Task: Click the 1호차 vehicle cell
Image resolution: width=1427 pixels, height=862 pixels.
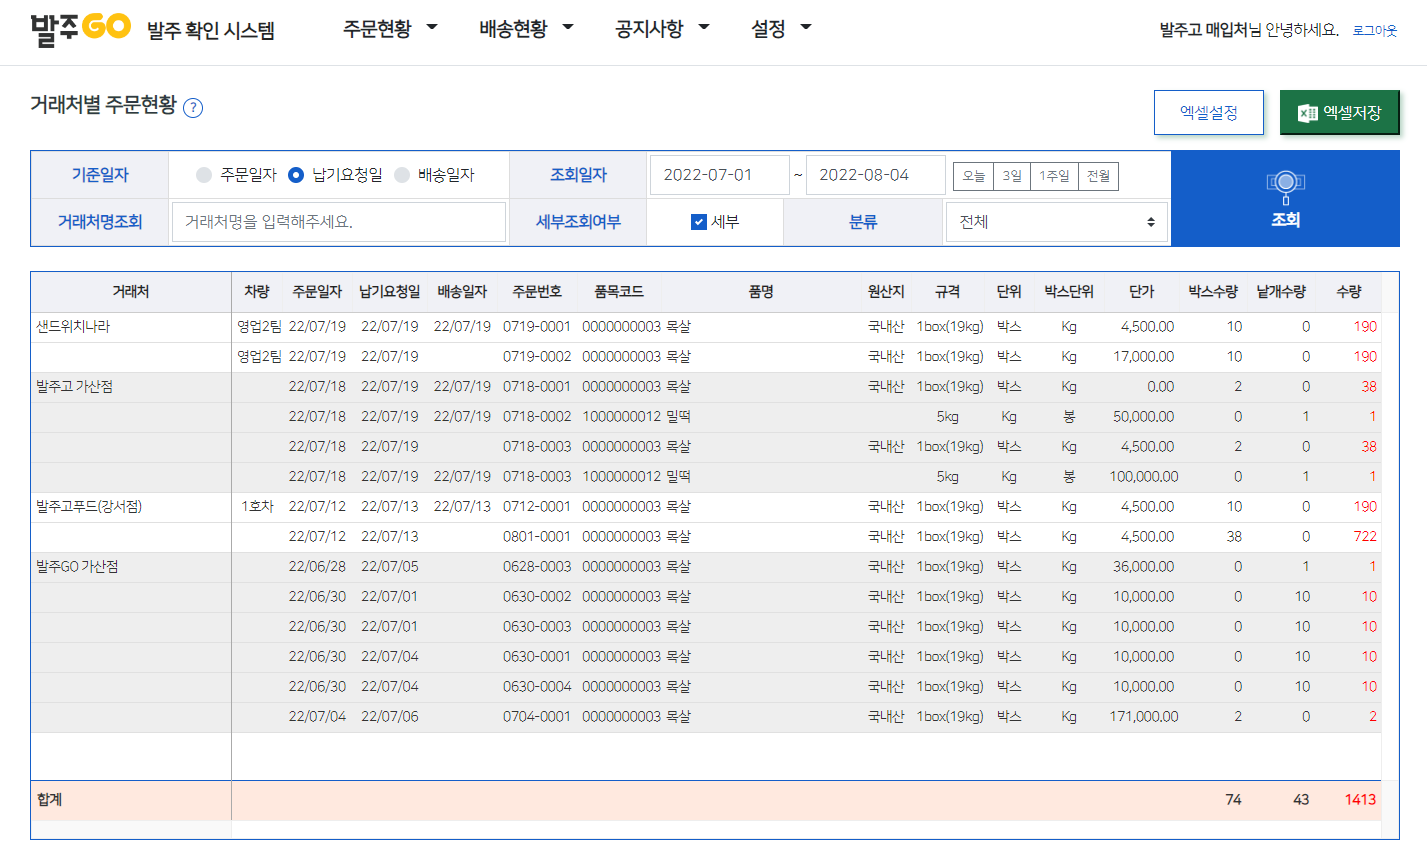Action: click(257, 507)
